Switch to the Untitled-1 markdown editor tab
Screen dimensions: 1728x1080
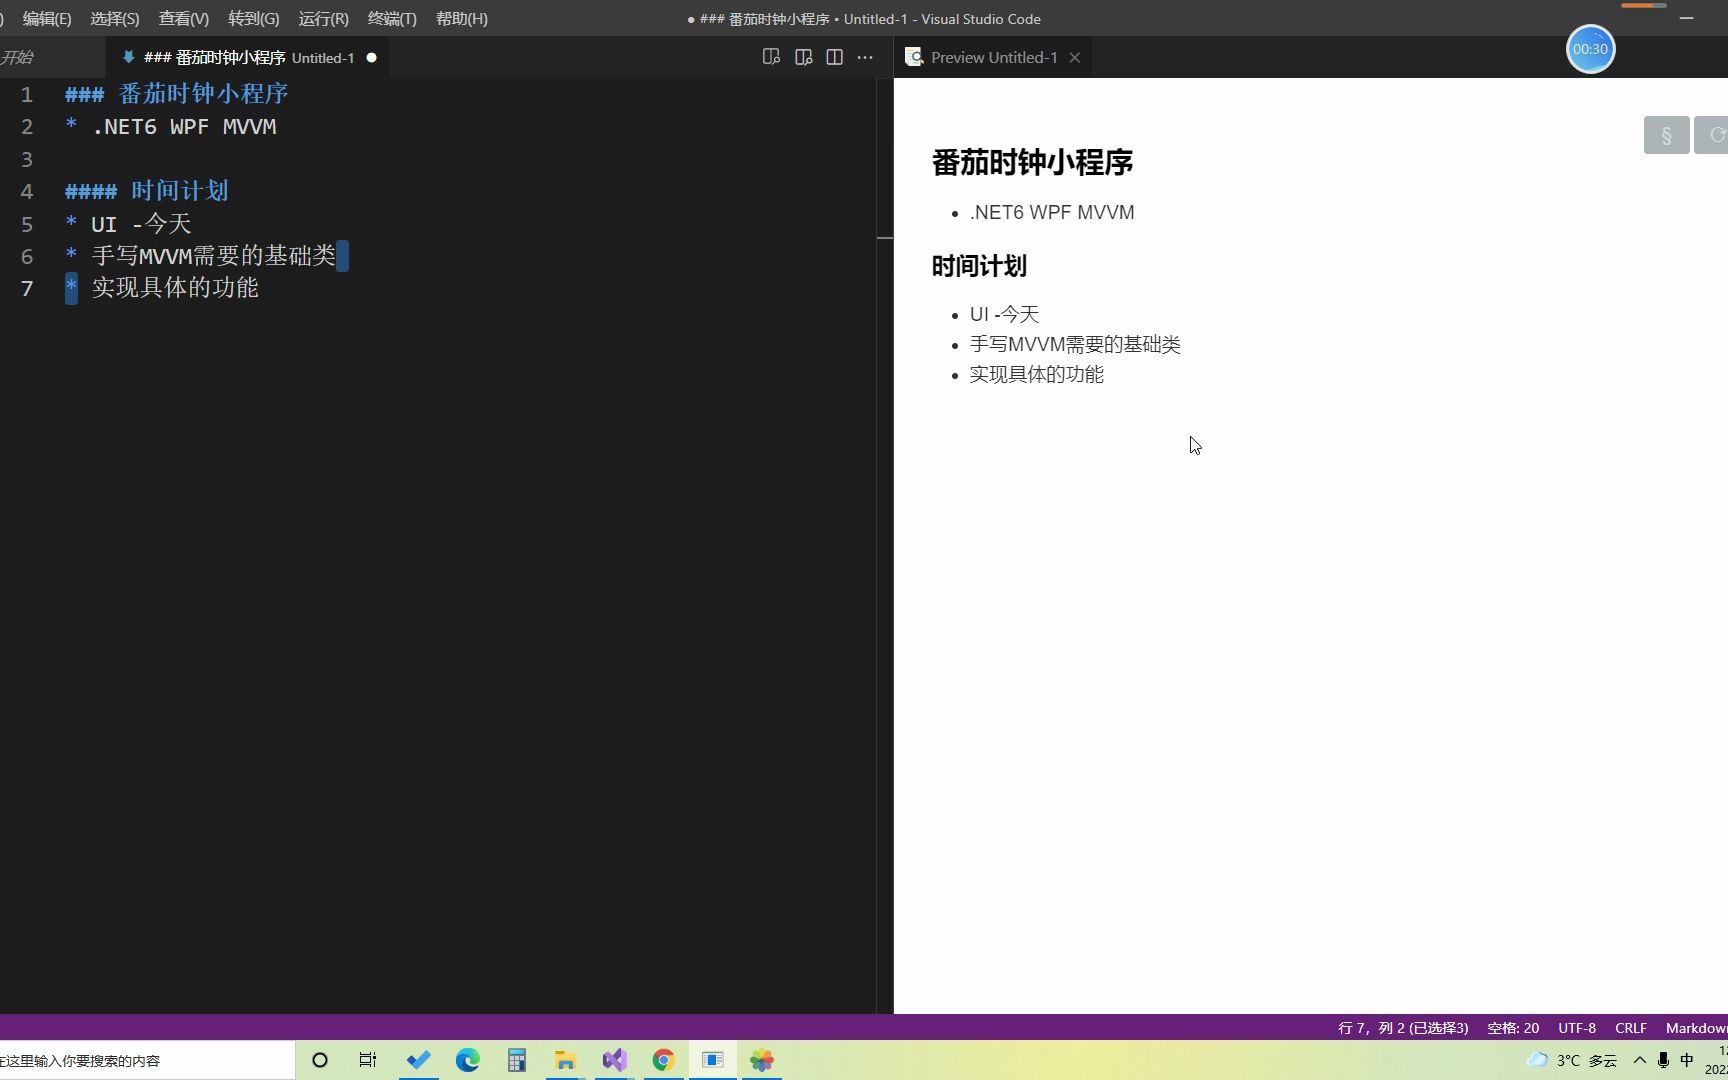pyautogui.click(x=248, y=58)
